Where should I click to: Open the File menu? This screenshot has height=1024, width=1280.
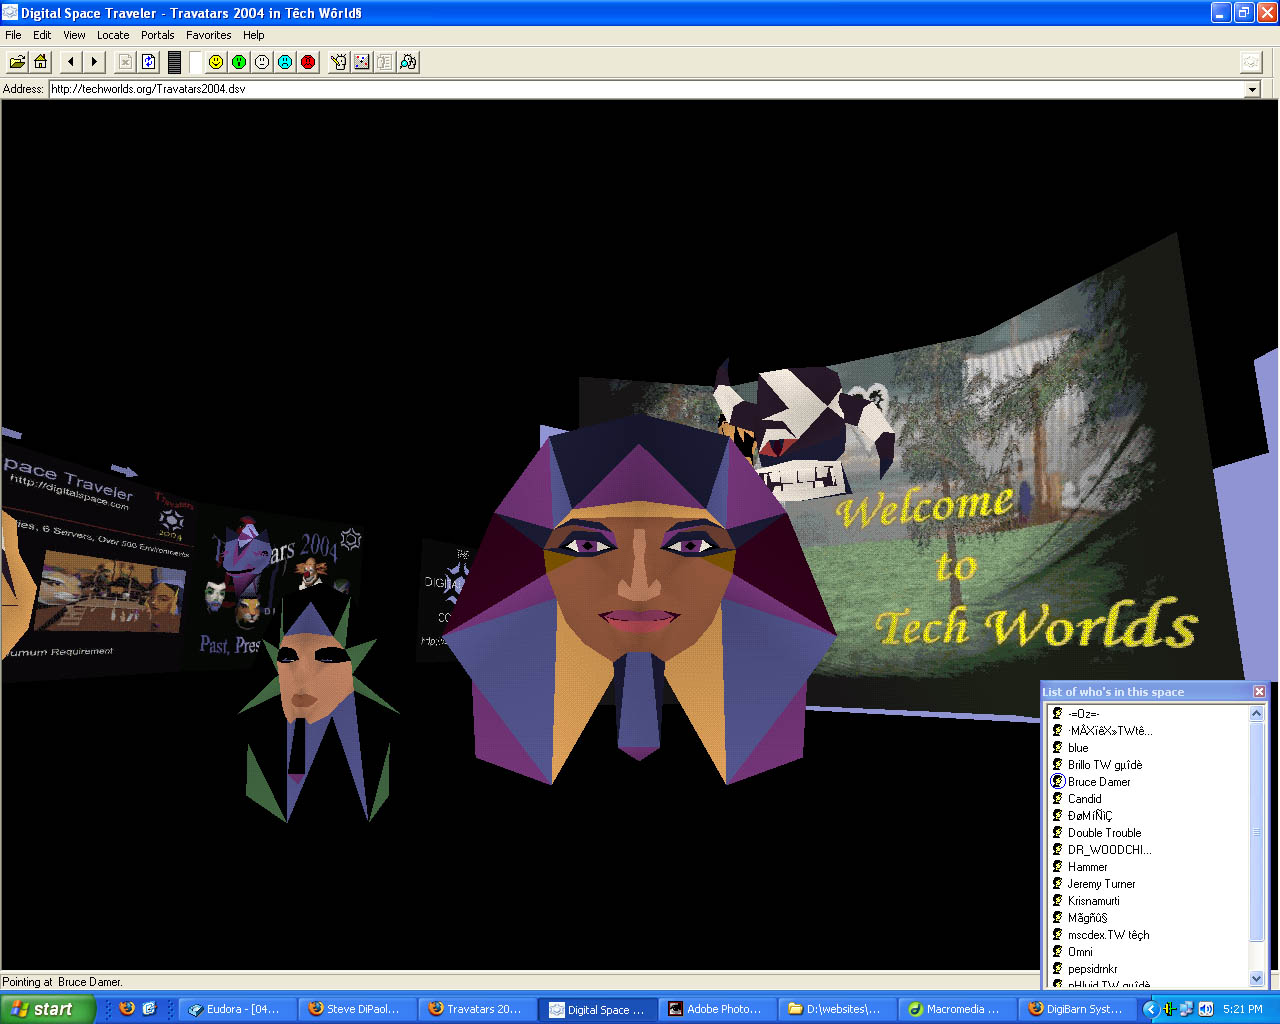[x=13, y=35]
